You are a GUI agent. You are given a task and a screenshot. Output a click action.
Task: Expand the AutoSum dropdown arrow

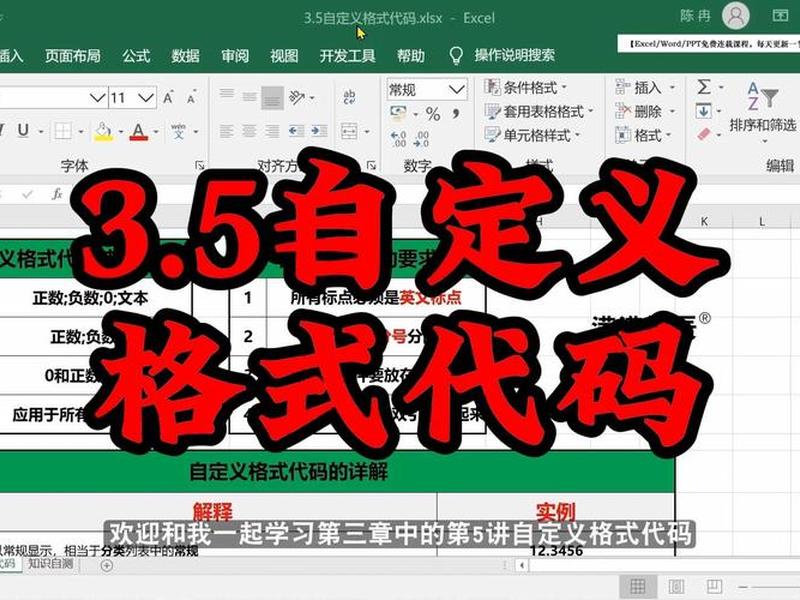coord(721,88)
